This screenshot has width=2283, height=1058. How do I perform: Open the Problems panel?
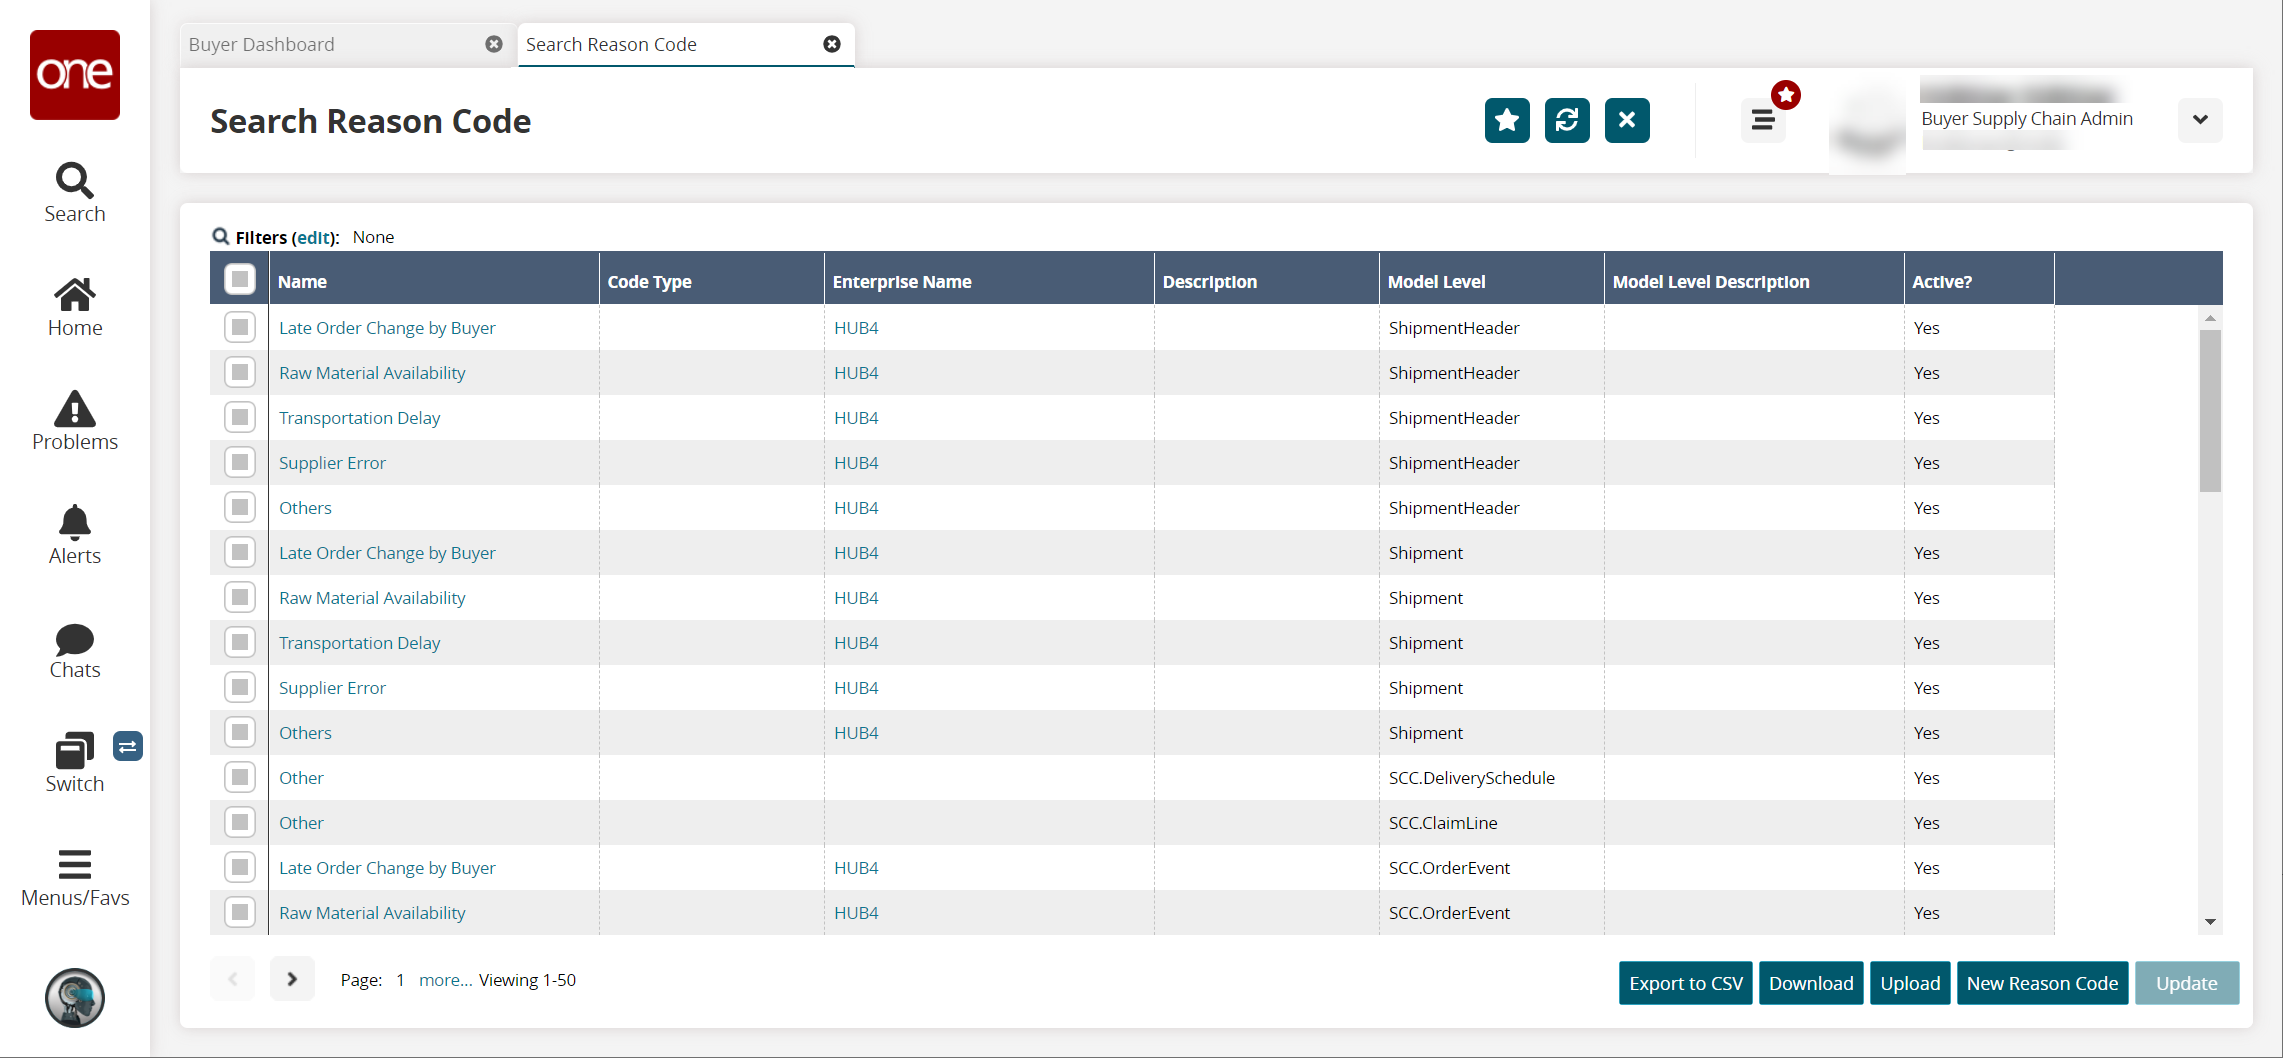75,421
